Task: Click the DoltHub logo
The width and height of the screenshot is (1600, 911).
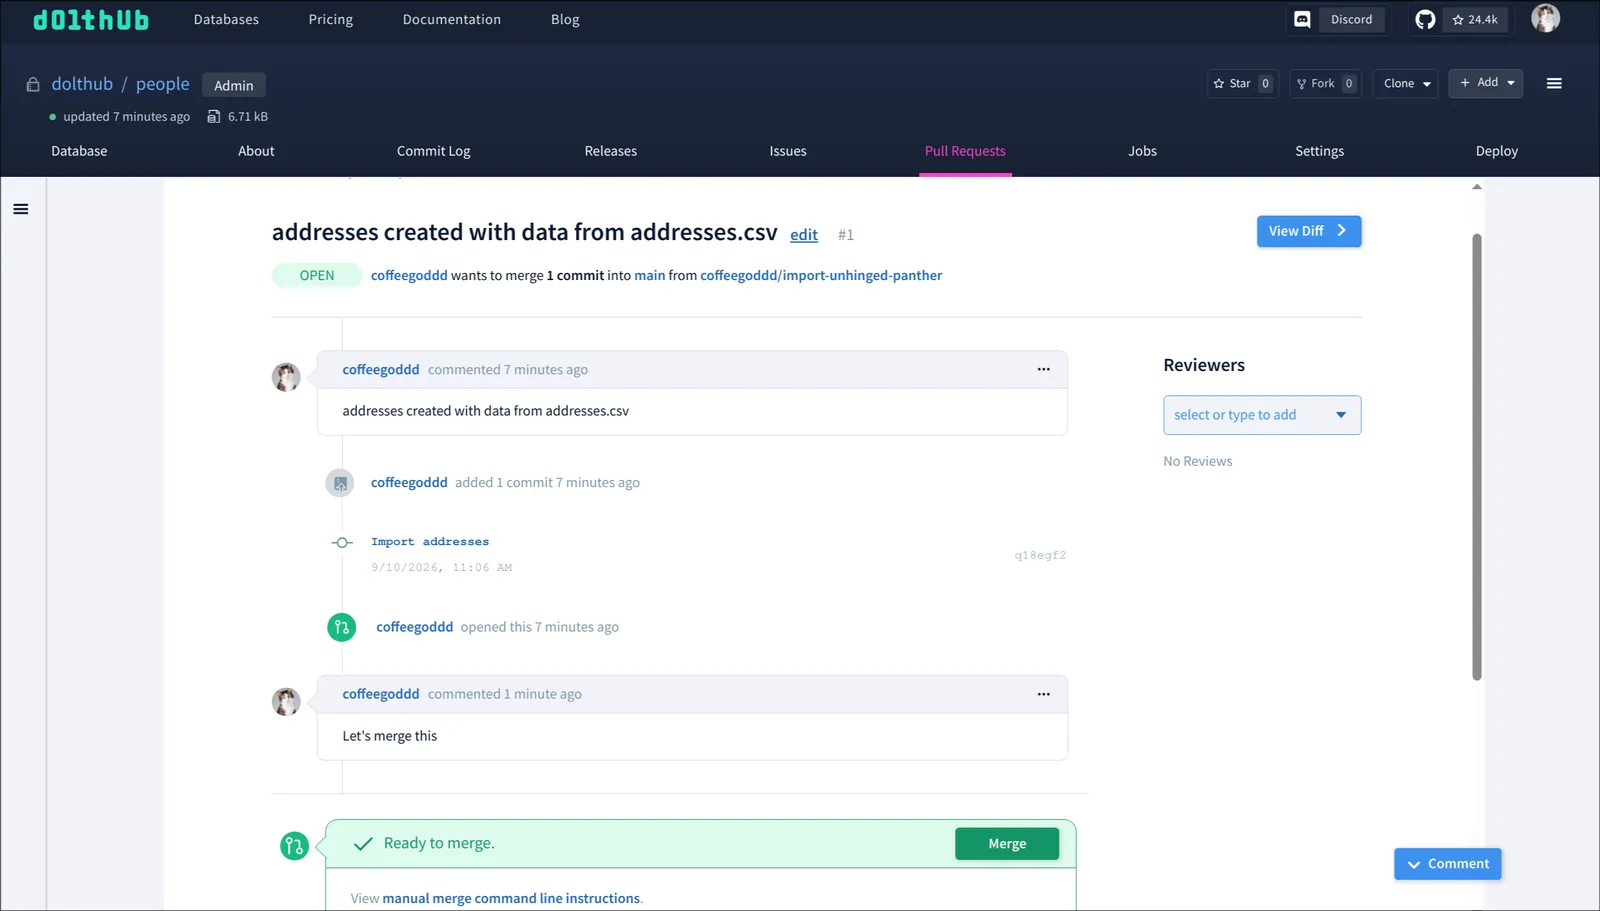Action: 91,20
